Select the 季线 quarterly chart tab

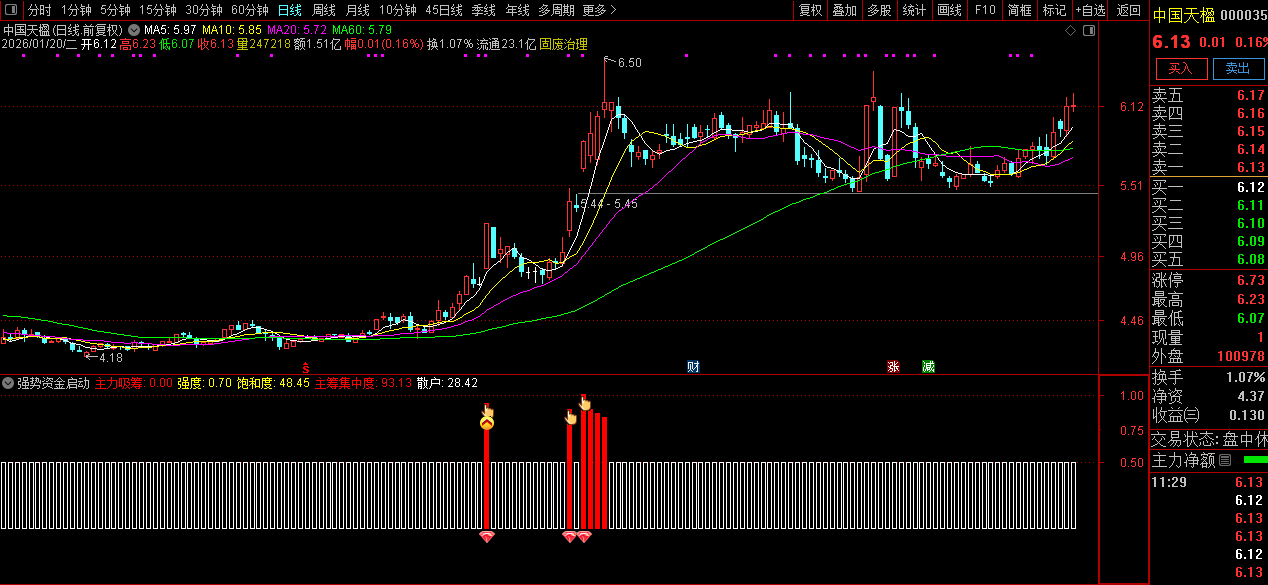pyautogui.click(x=483, y=10)
